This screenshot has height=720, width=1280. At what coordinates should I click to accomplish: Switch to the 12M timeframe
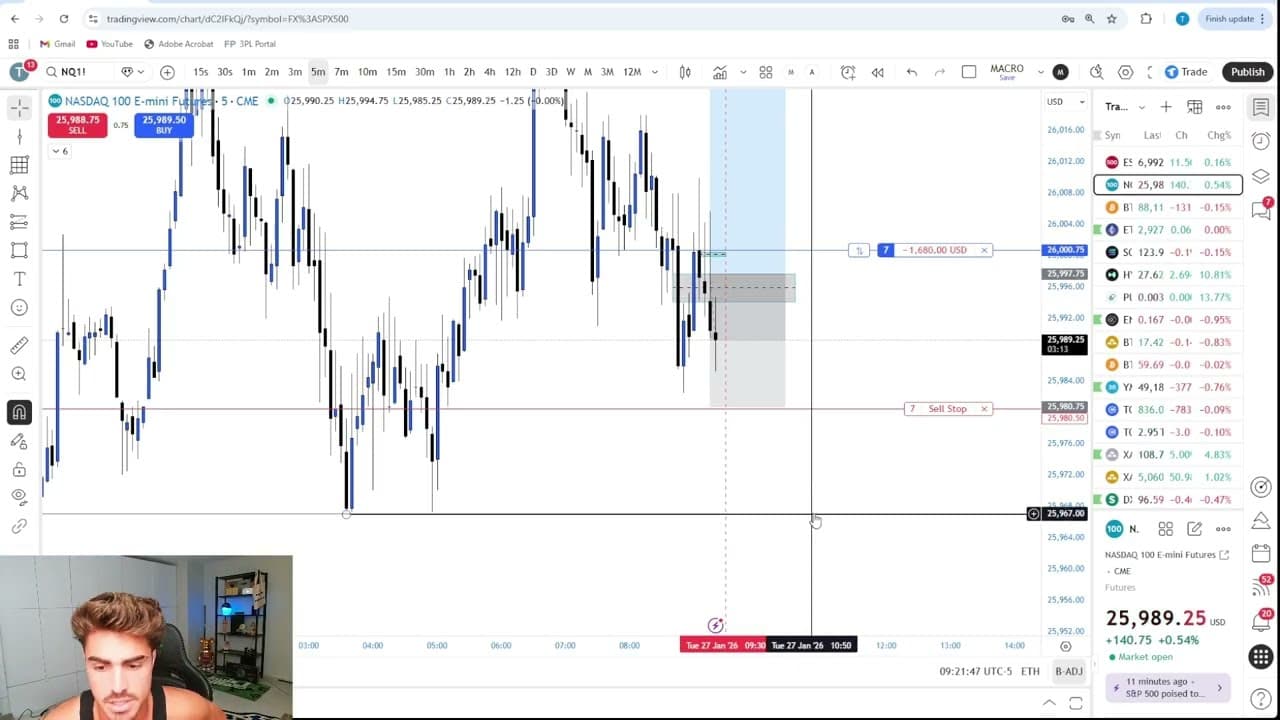coord(632,72)
